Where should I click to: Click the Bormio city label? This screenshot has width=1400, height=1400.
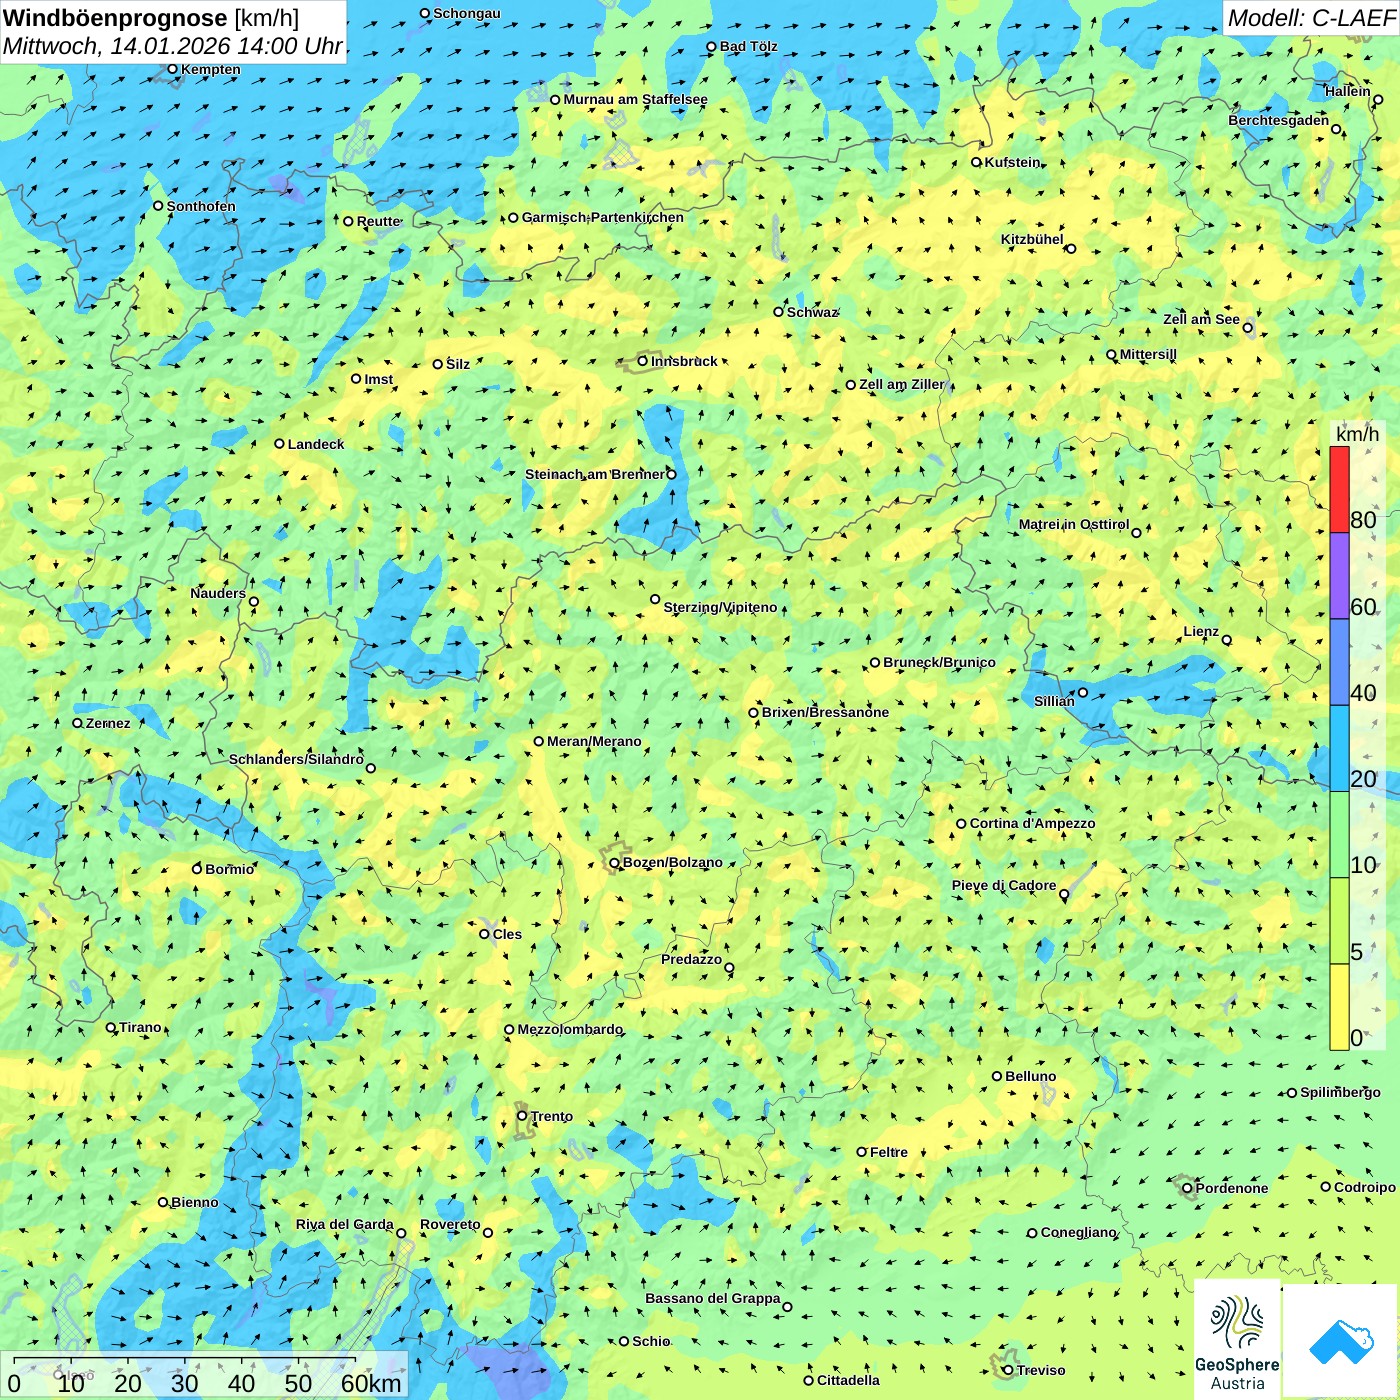coord(229,869)
